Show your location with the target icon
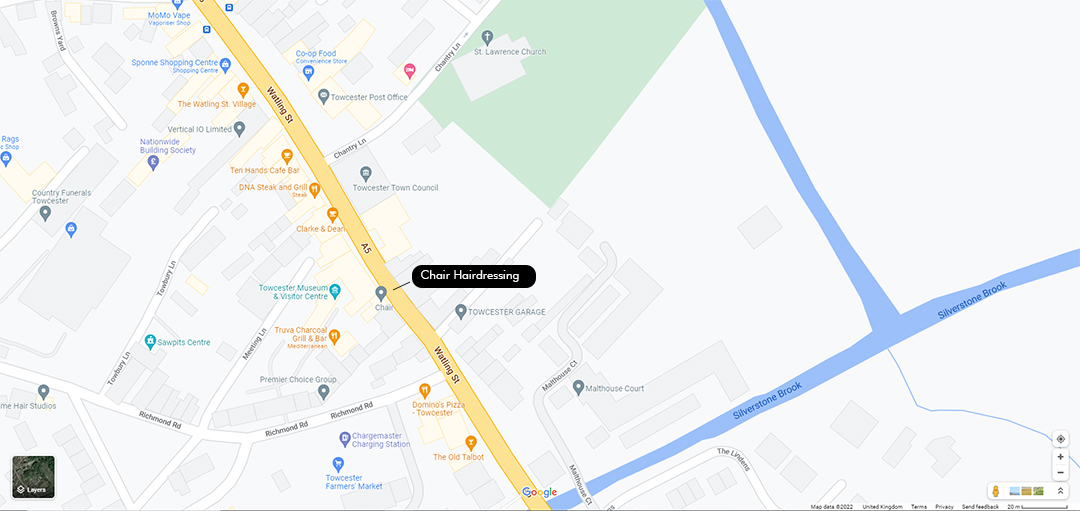This screenshot has height=511, width=1080. click(x=1060, y=439)
